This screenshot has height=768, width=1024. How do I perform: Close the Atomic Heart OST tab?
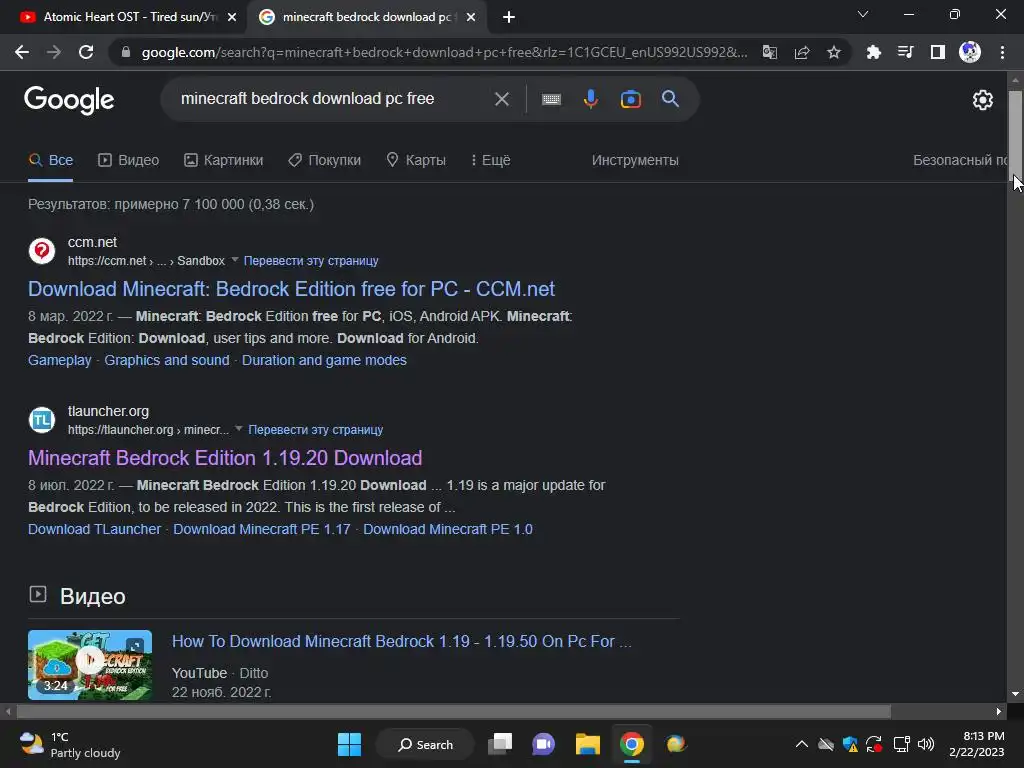click(232, 17)
